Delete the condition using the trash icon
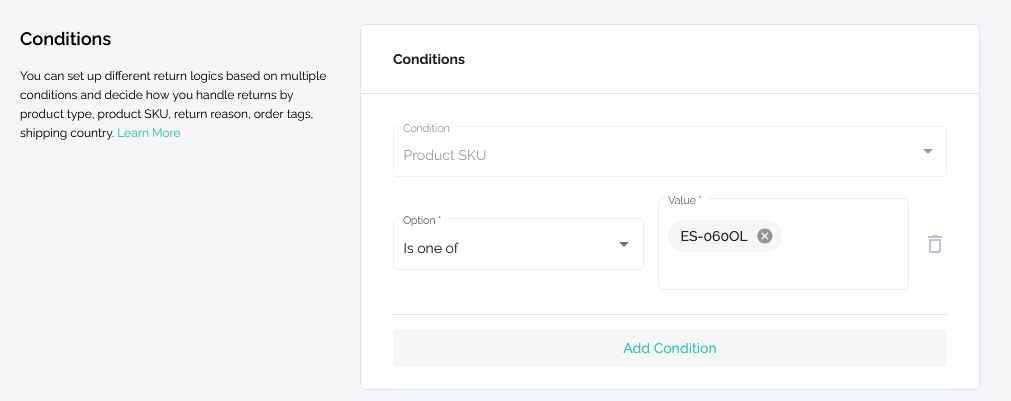Screen dimensions: 1011x401 click(x=935, y=244)
